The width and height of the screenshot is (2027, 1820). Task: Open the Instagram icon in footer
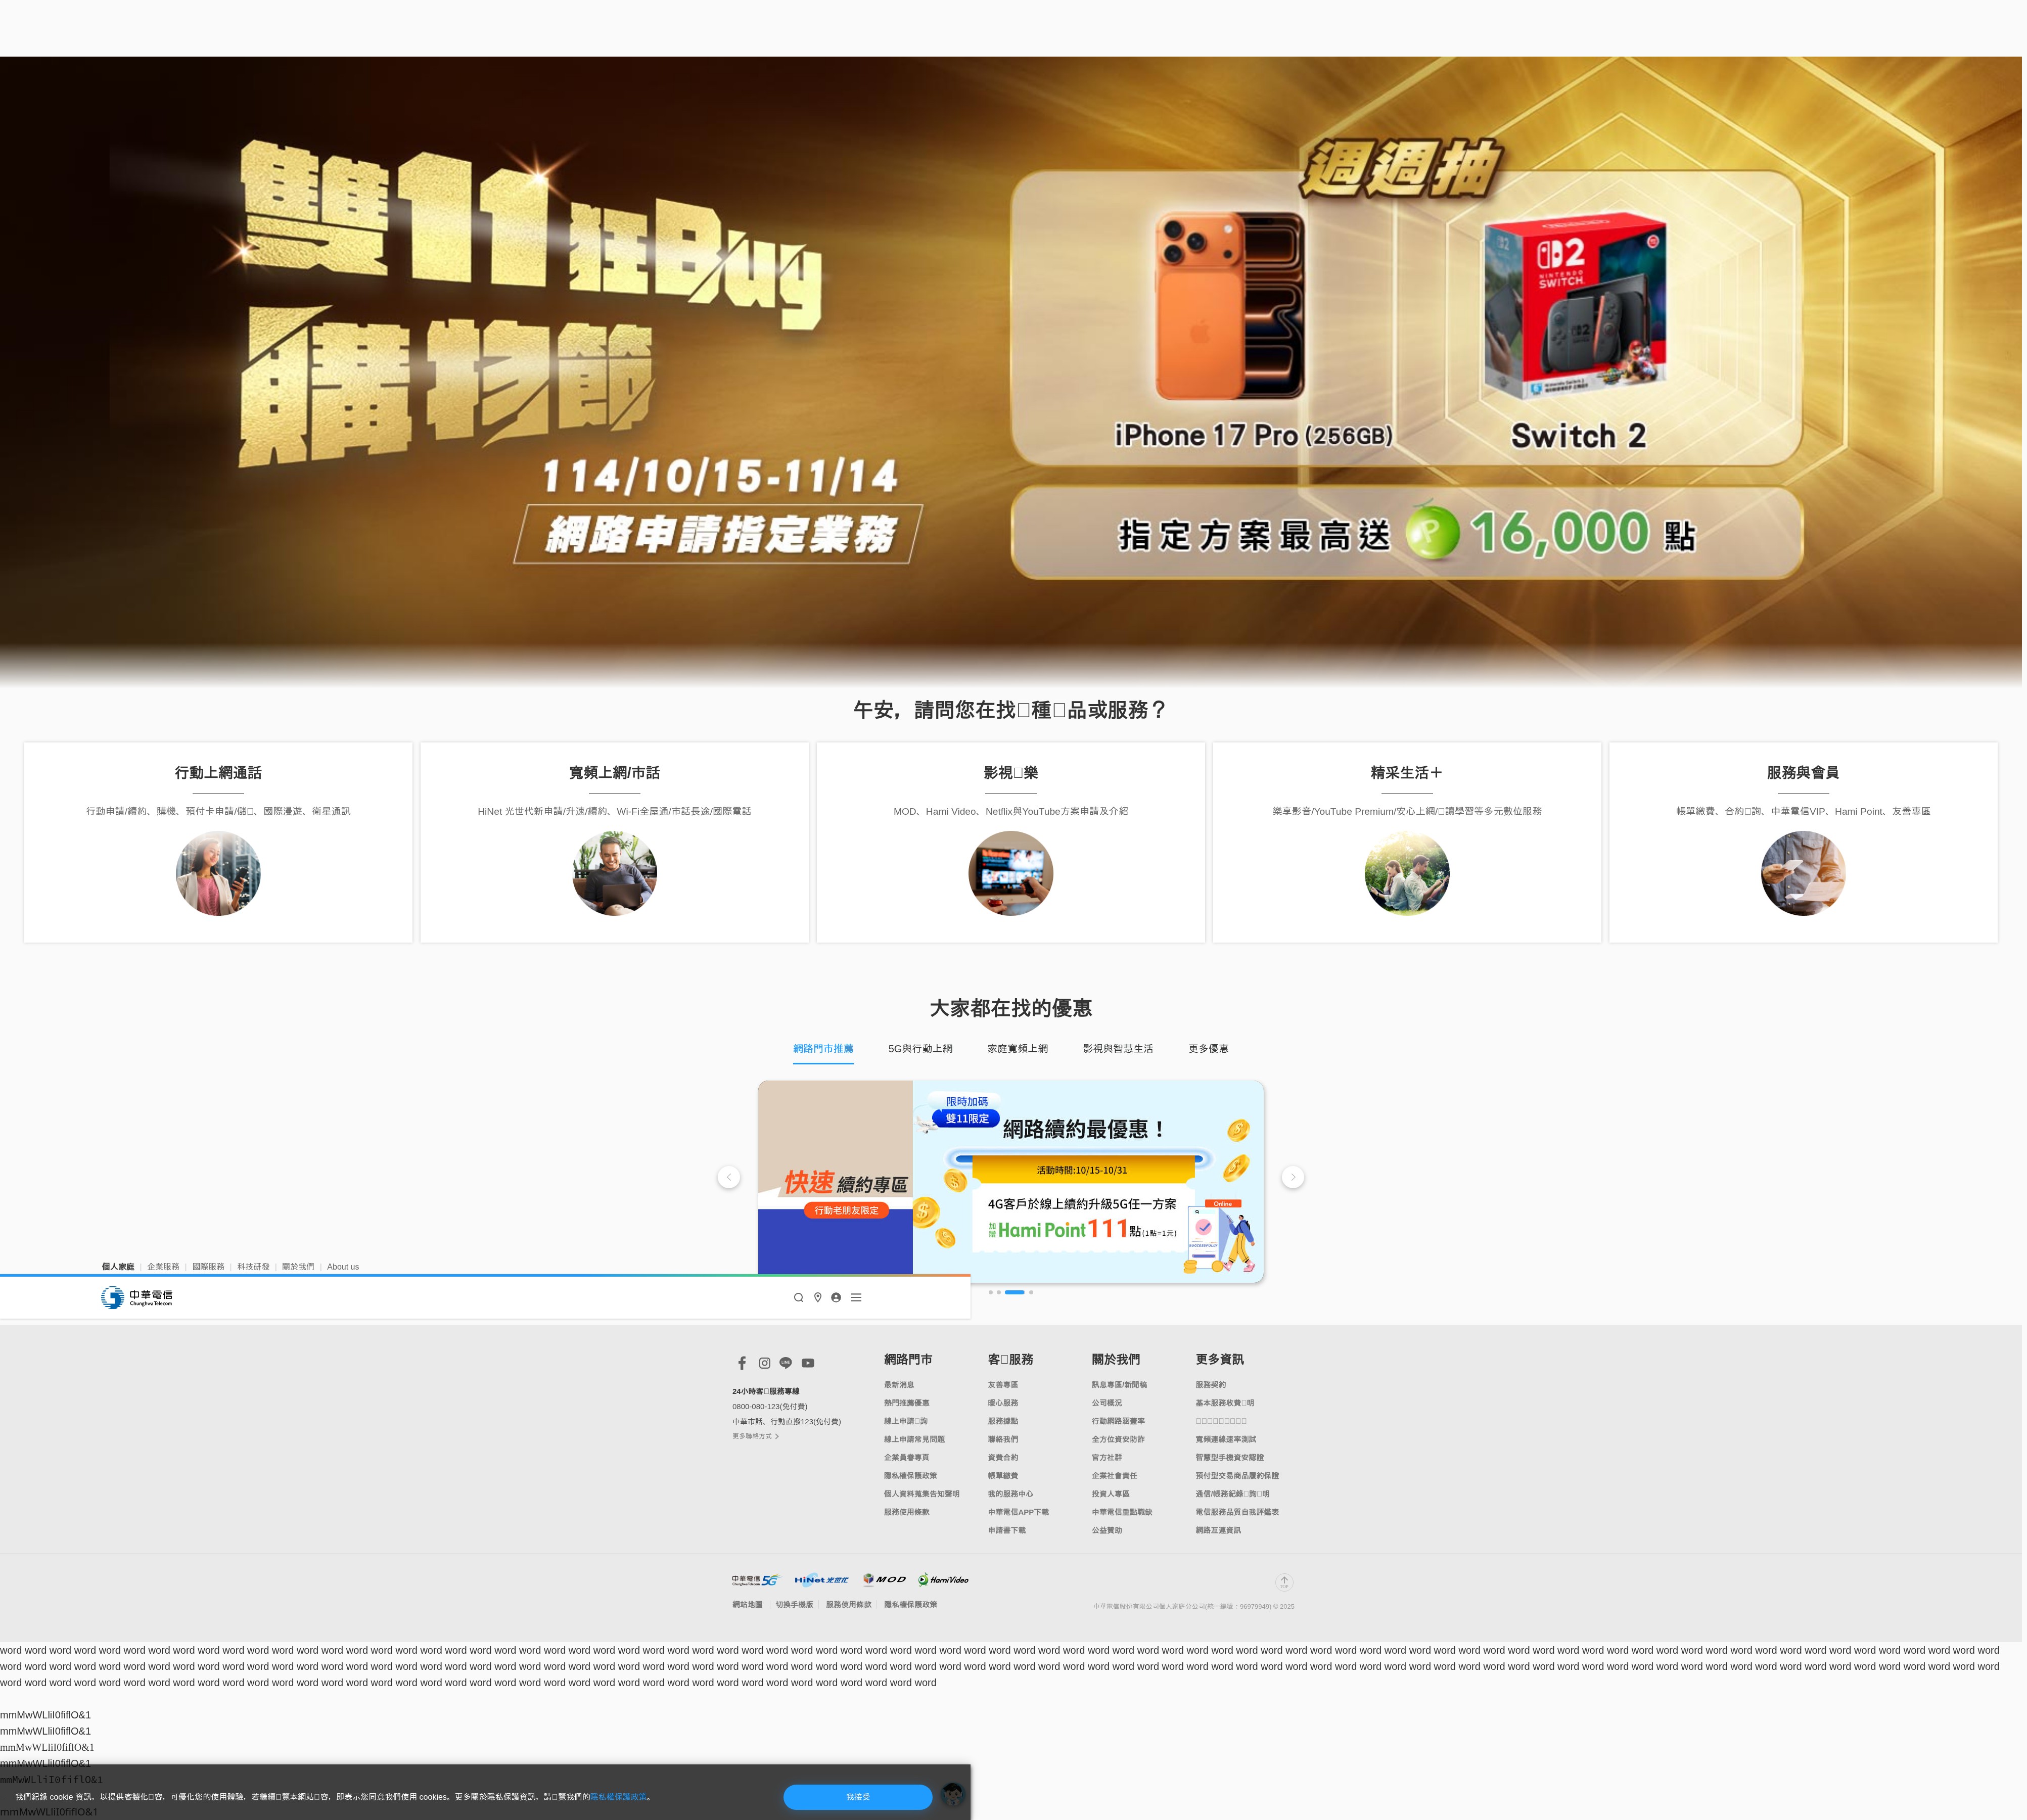pyautogui.click(x=764, y=1363)
